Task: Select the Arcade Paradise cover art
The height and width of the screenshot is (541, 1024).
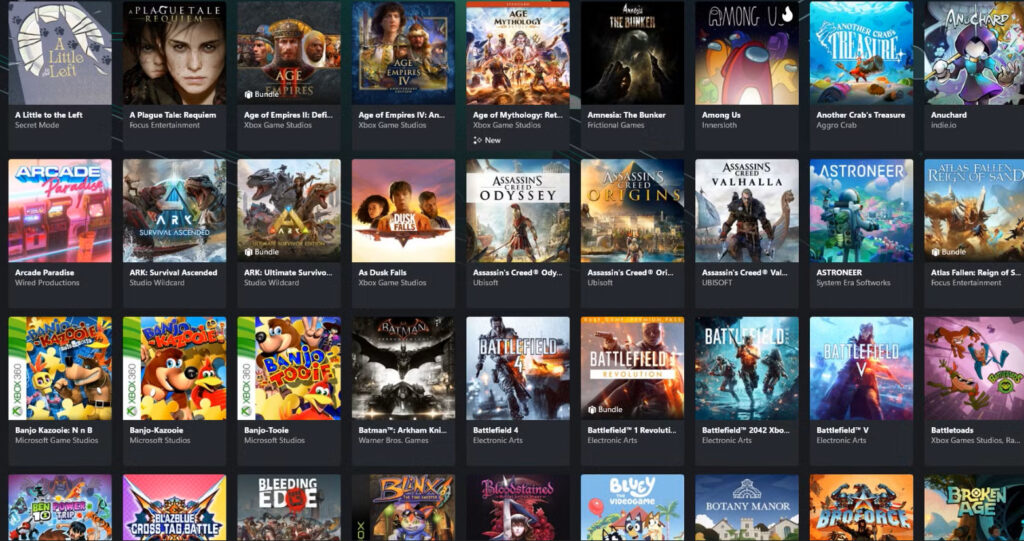Action: point(60,210)
